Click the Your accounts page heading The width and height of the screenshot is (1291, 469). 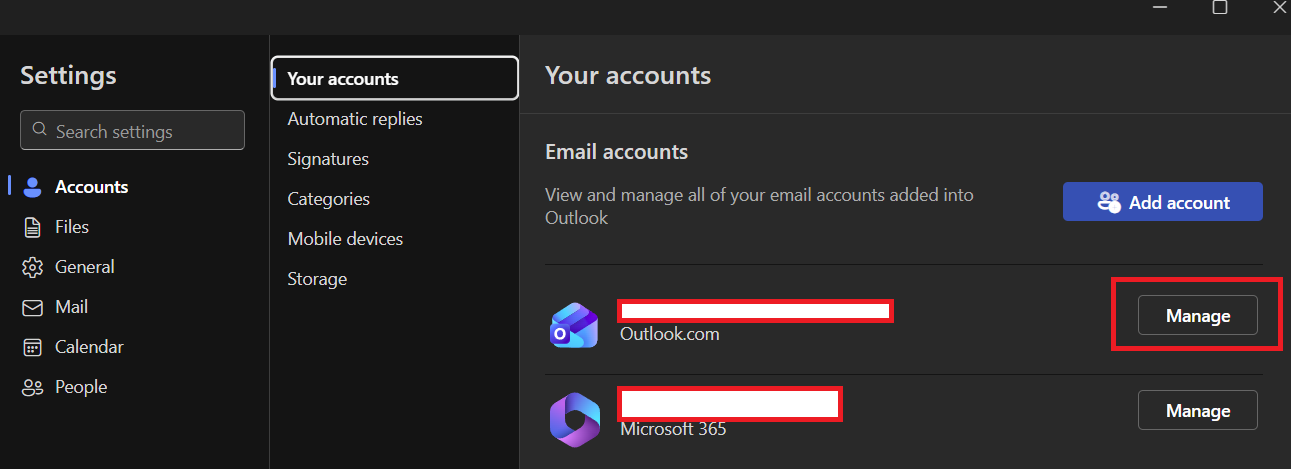(628, 75)
